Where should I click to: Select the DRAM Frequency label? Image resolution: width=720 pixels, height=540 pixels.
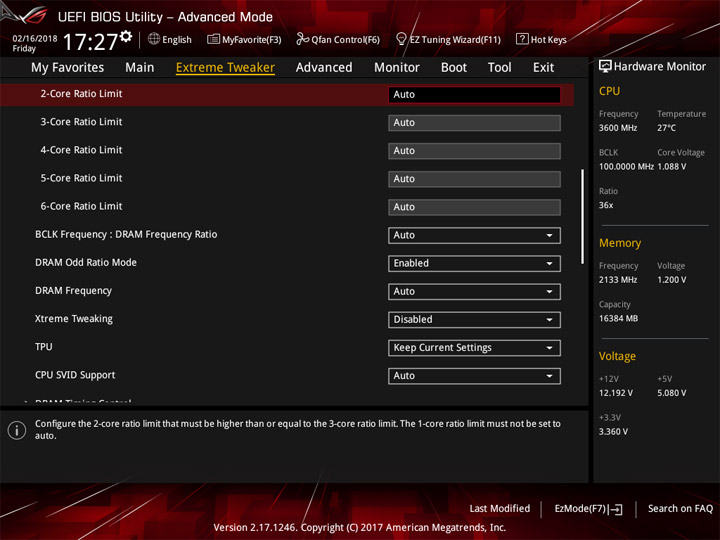73,291
